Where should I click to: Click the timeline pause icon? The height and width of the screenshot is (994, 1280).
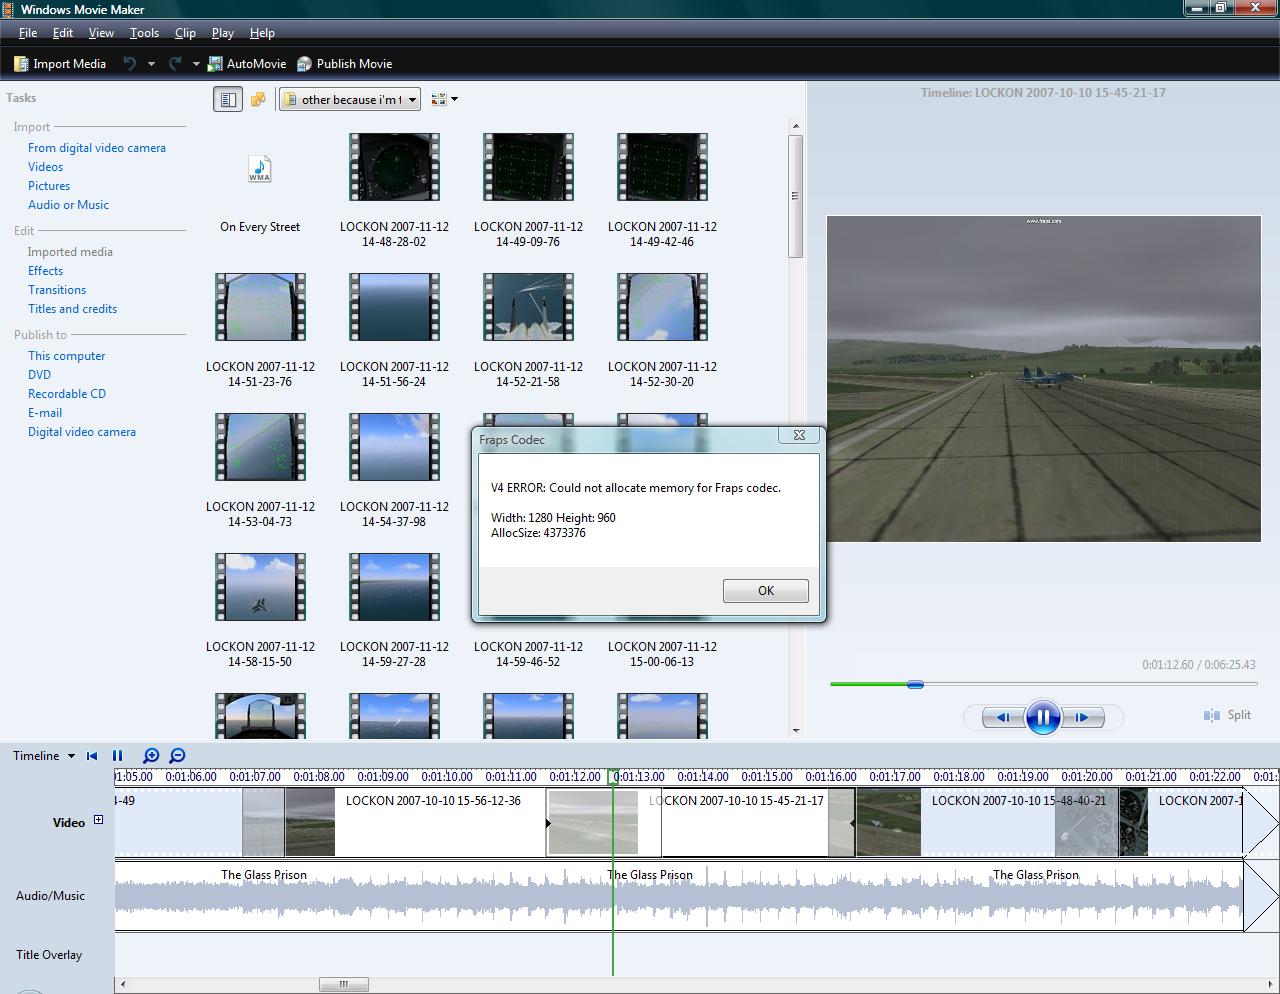117,755
